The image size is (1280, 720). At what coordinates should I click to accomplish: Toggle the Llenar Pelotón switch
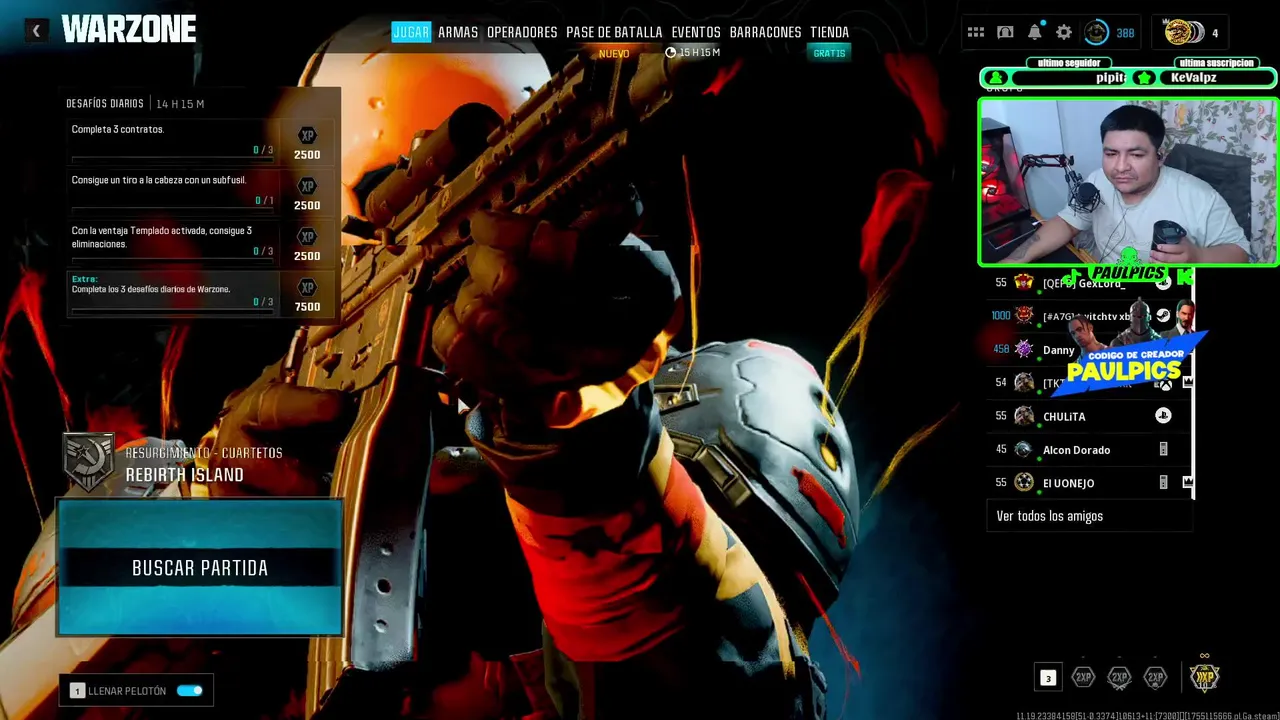pyautogui.click(x=189, y=690)
